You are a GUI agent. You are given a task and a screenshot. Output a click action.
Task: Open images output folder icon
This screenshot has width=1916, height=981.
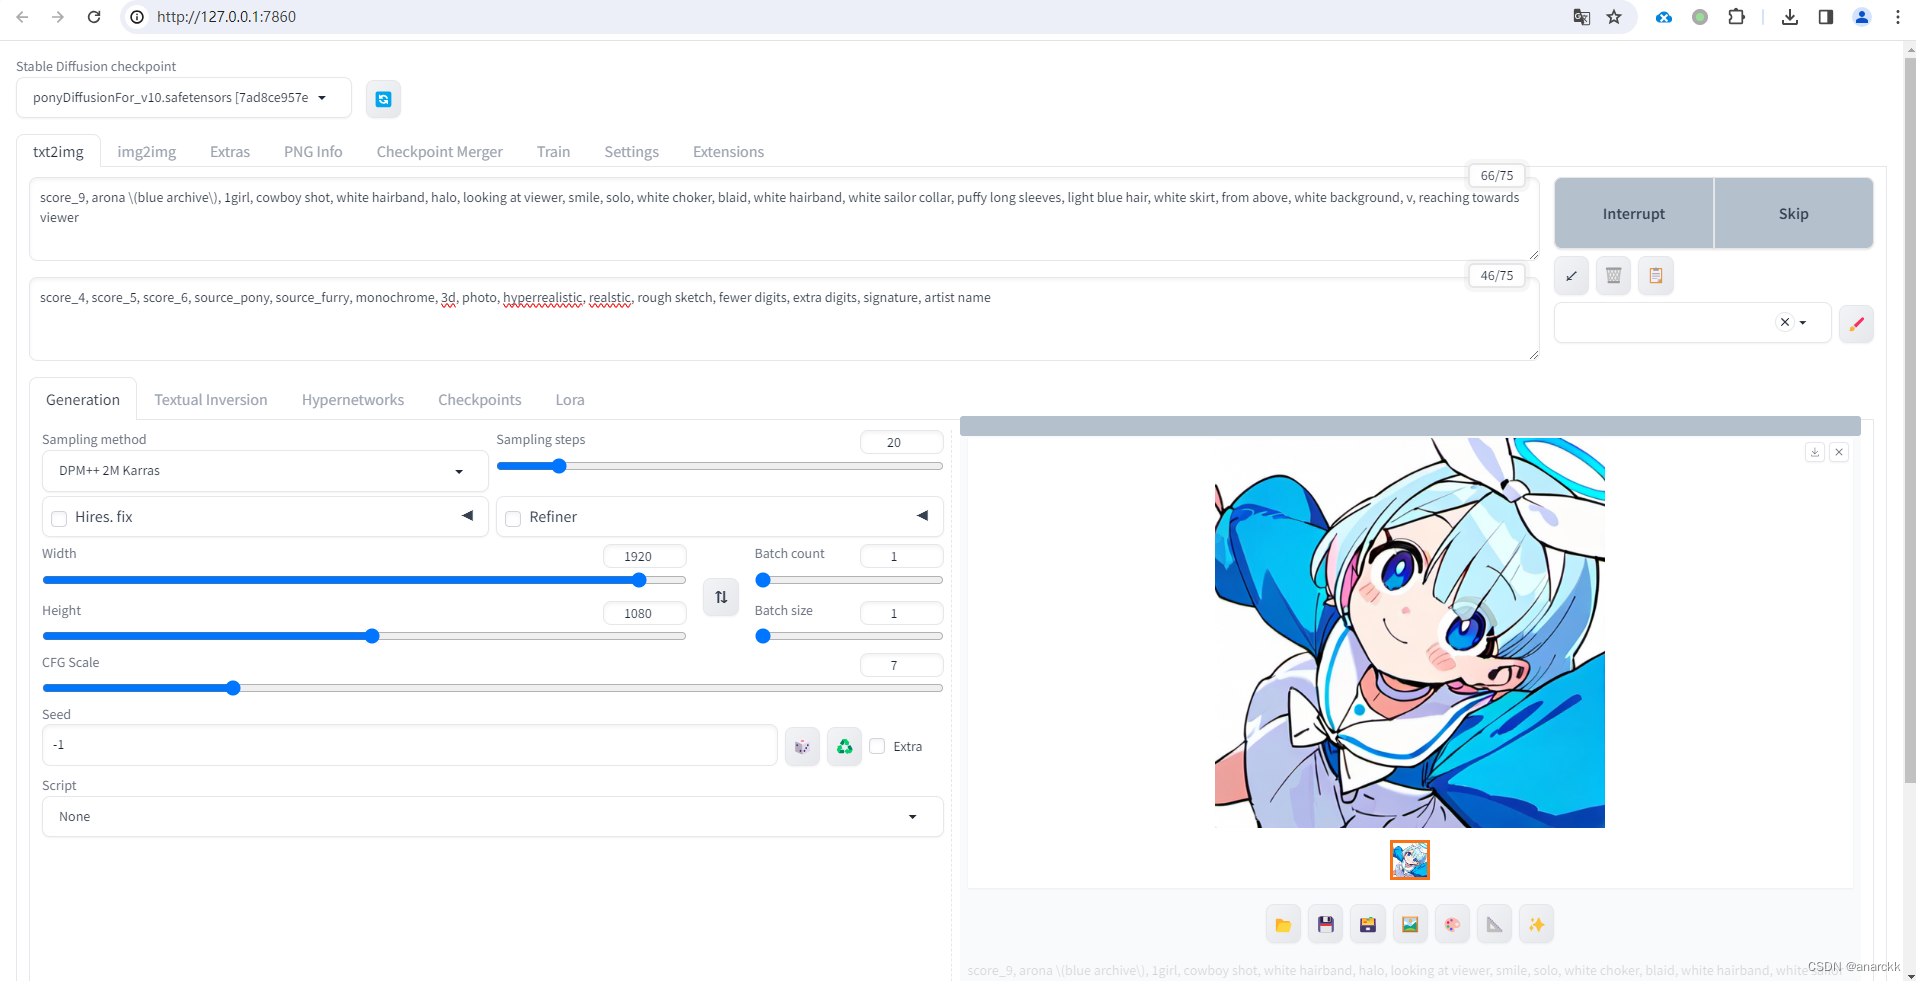point(1283,925)
